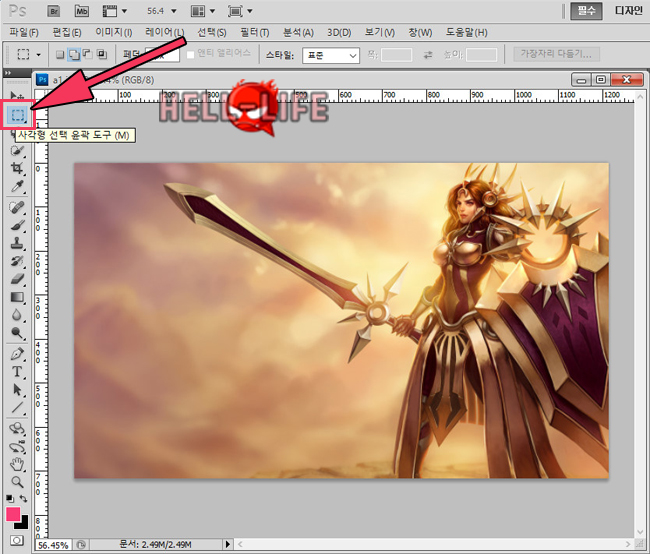This screenshot has width=650, height=554.
Task: Launch Adobe Bridge with Br icon
Action: (53, 11)
